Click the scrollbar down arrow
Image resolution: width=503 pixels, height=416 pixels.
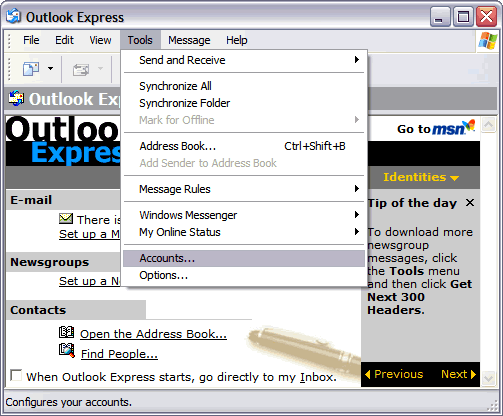489,378
